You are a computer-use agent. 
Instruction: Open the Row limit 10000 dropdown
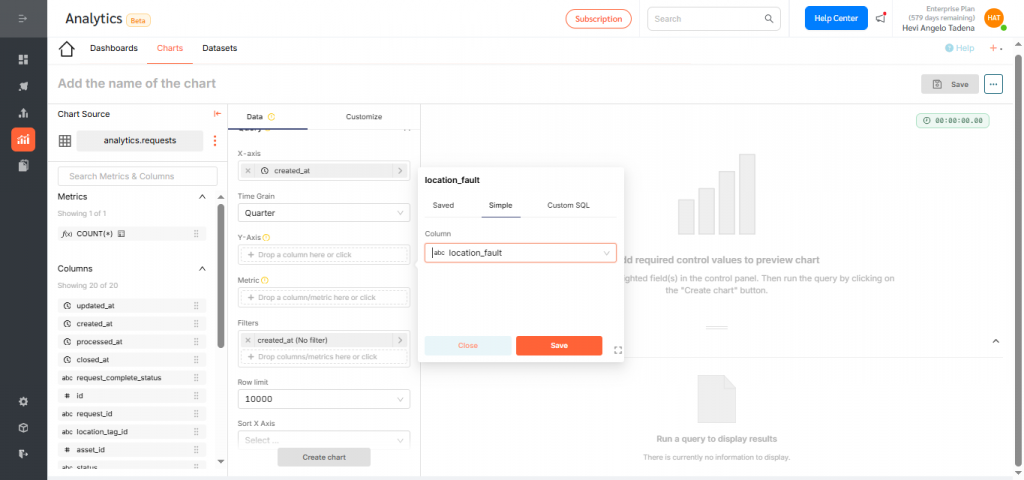click(323, 399)
